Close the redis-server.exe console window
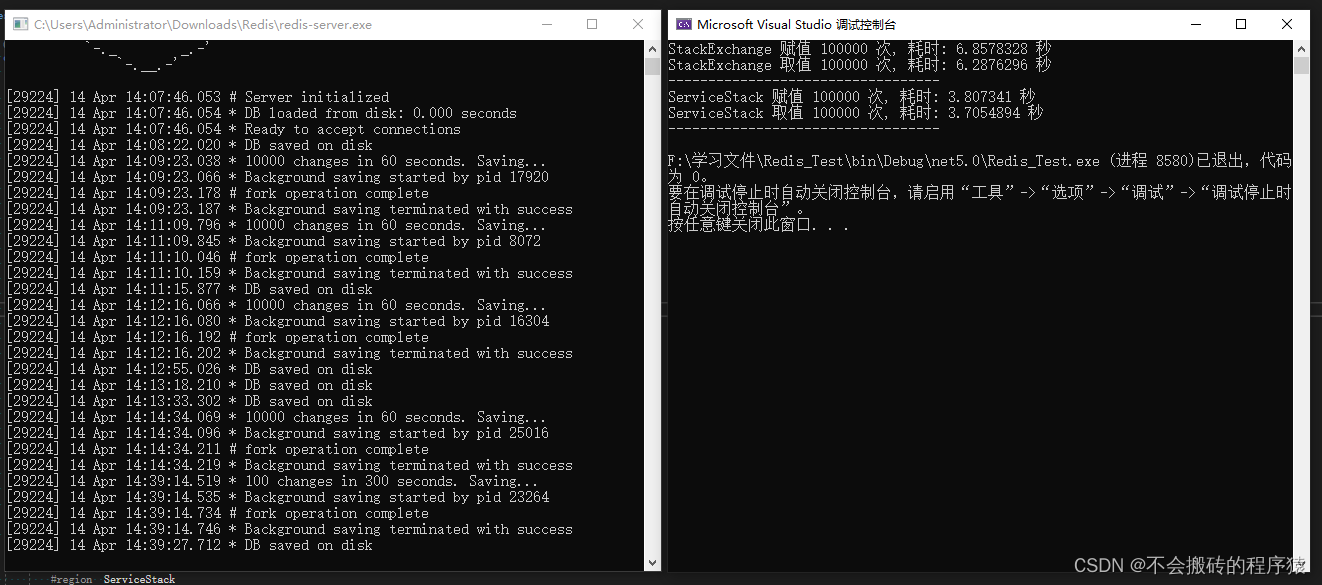 tap(638, 25)
